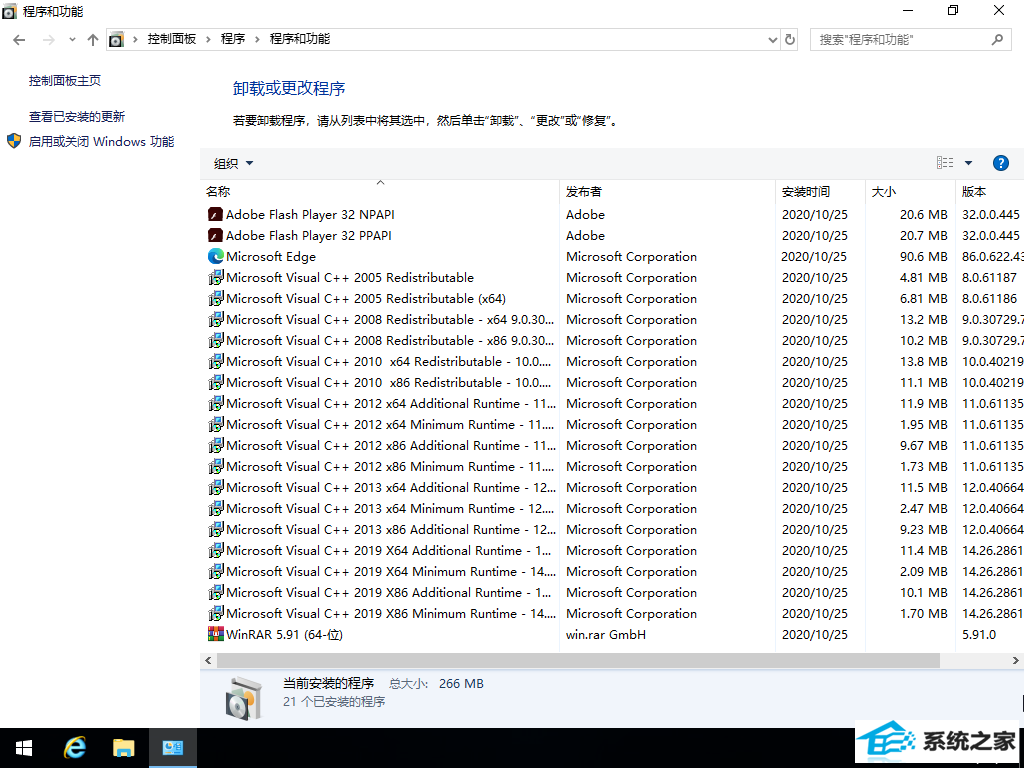Screen dimensions: 1024x768
Task: Select Adobe Flash Player 32 NPAPI icon
Action: [216, 214]
